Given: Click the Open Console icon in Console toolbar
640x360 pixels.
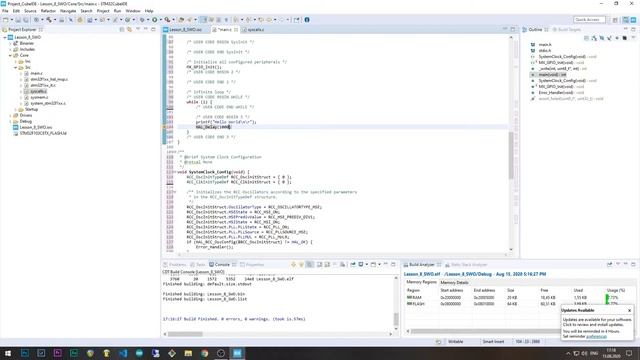Looking at the screenshot, I should pyautogui.click(x=373, y=264).
